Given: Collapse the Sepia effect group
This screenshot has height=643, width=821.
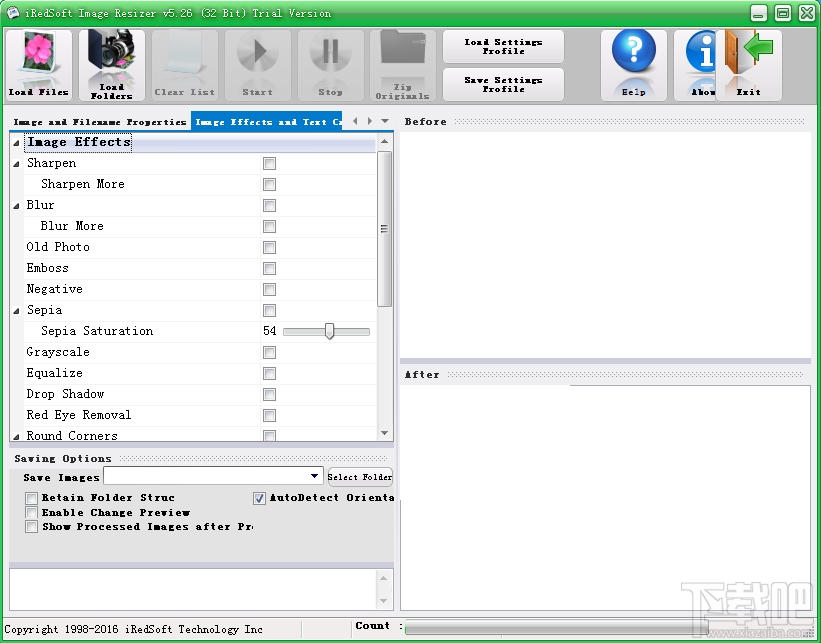Looking at the screenshot, I should coord(15,310).
